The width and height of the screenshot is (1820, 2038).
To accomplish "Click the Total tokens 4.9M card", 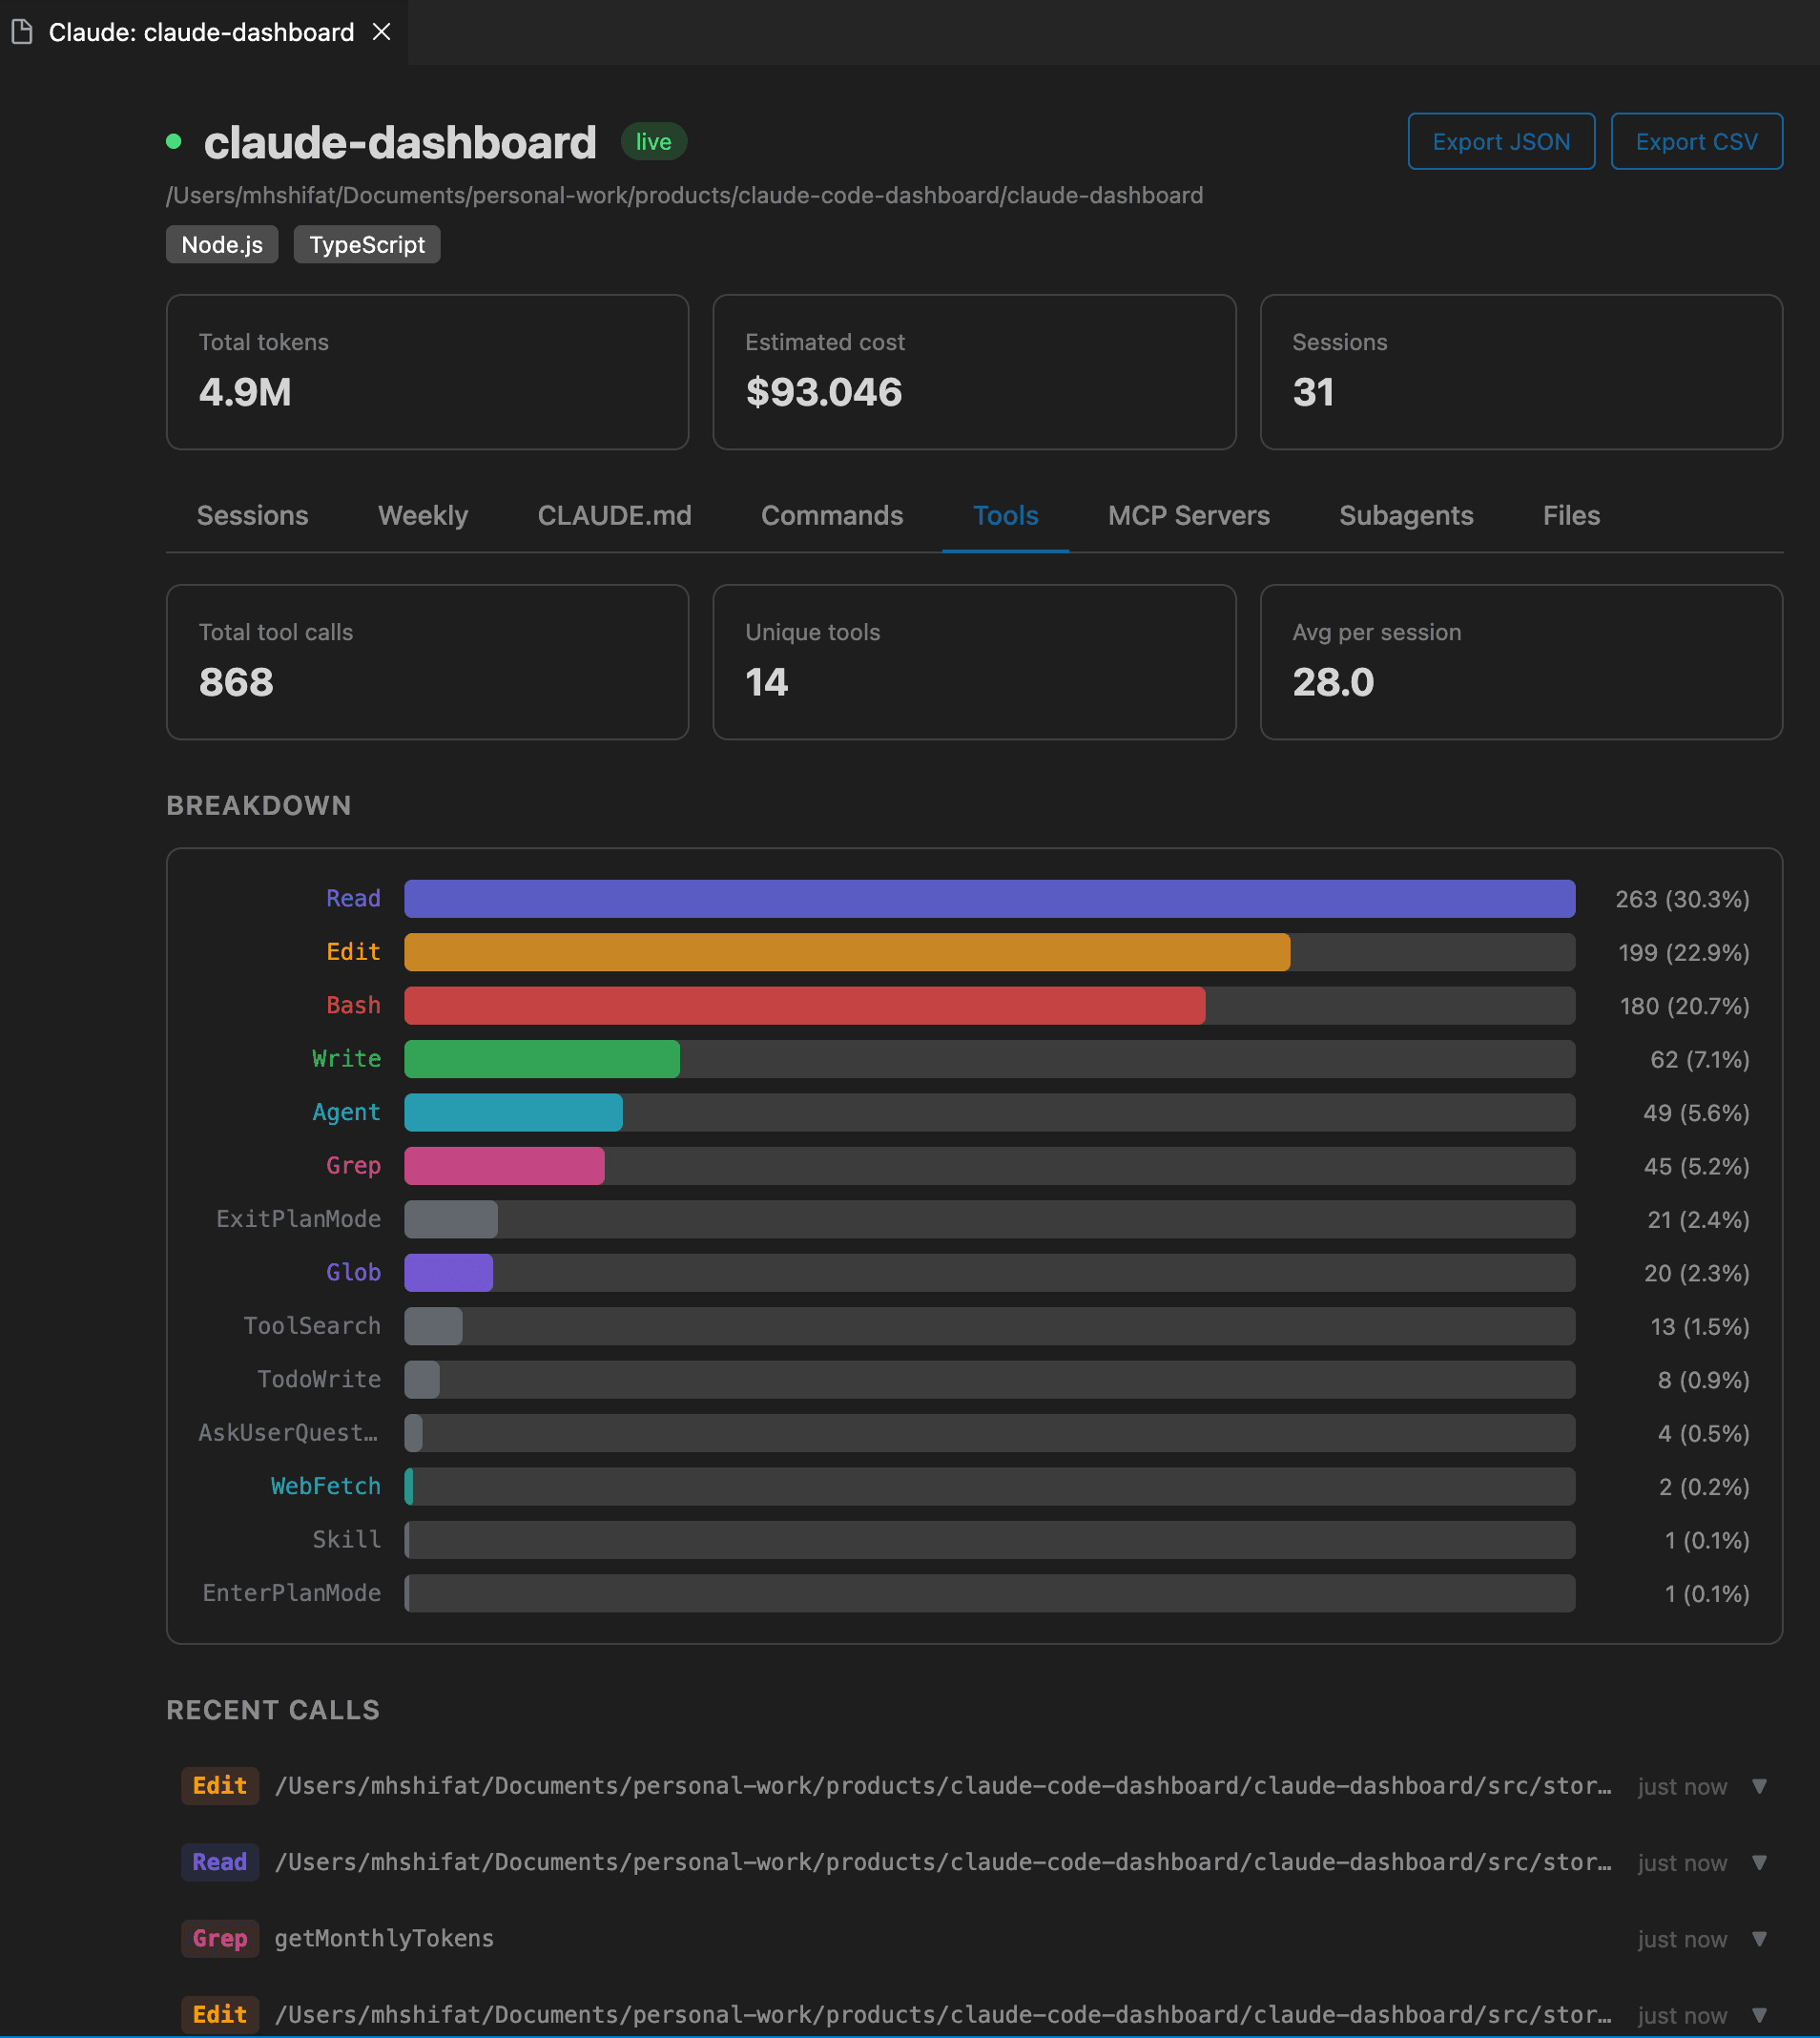I will 427,372.
